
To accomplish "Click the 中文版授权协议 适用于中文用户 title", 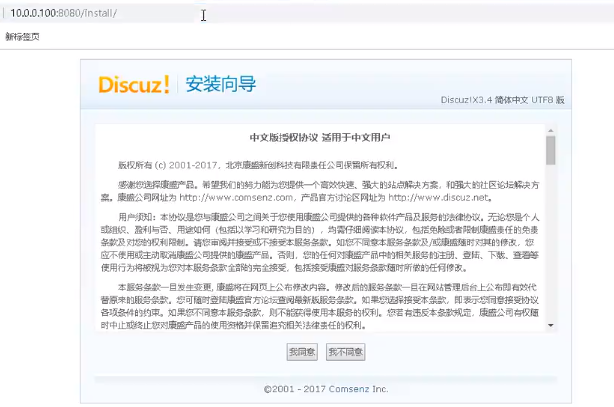I will (320, 137).
